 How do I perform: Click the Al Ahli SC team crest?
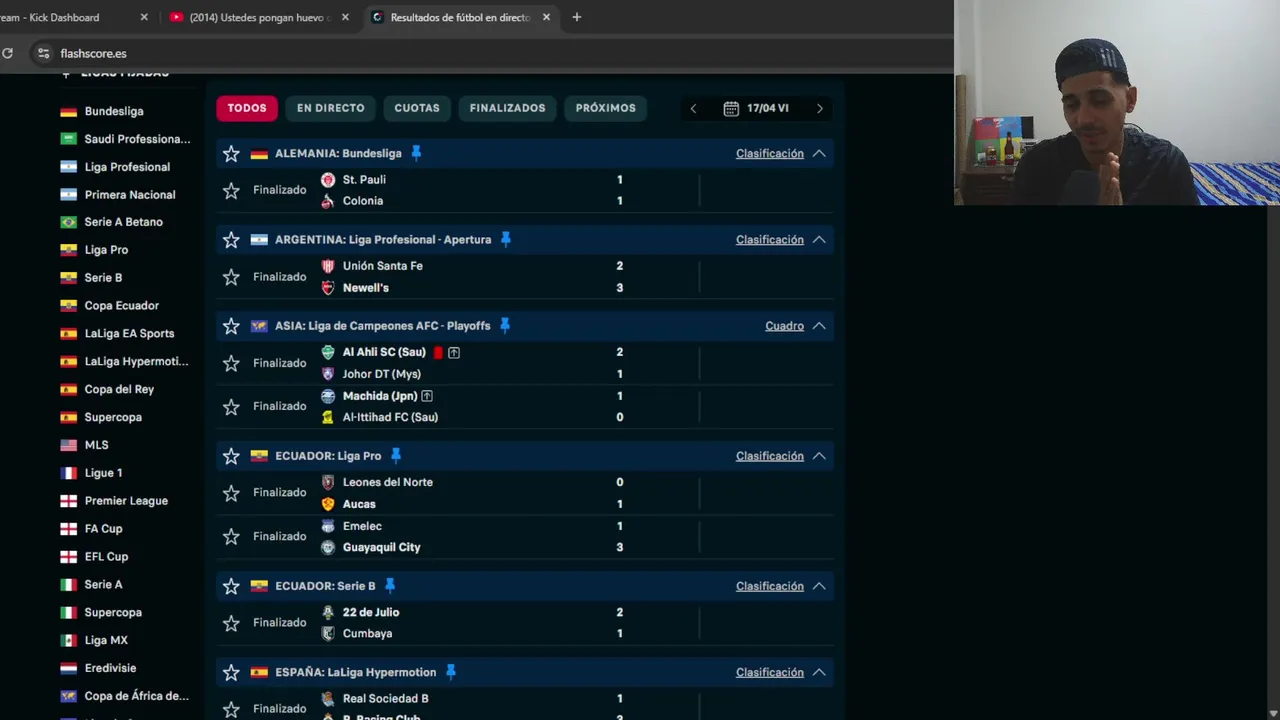click(328, 352)
